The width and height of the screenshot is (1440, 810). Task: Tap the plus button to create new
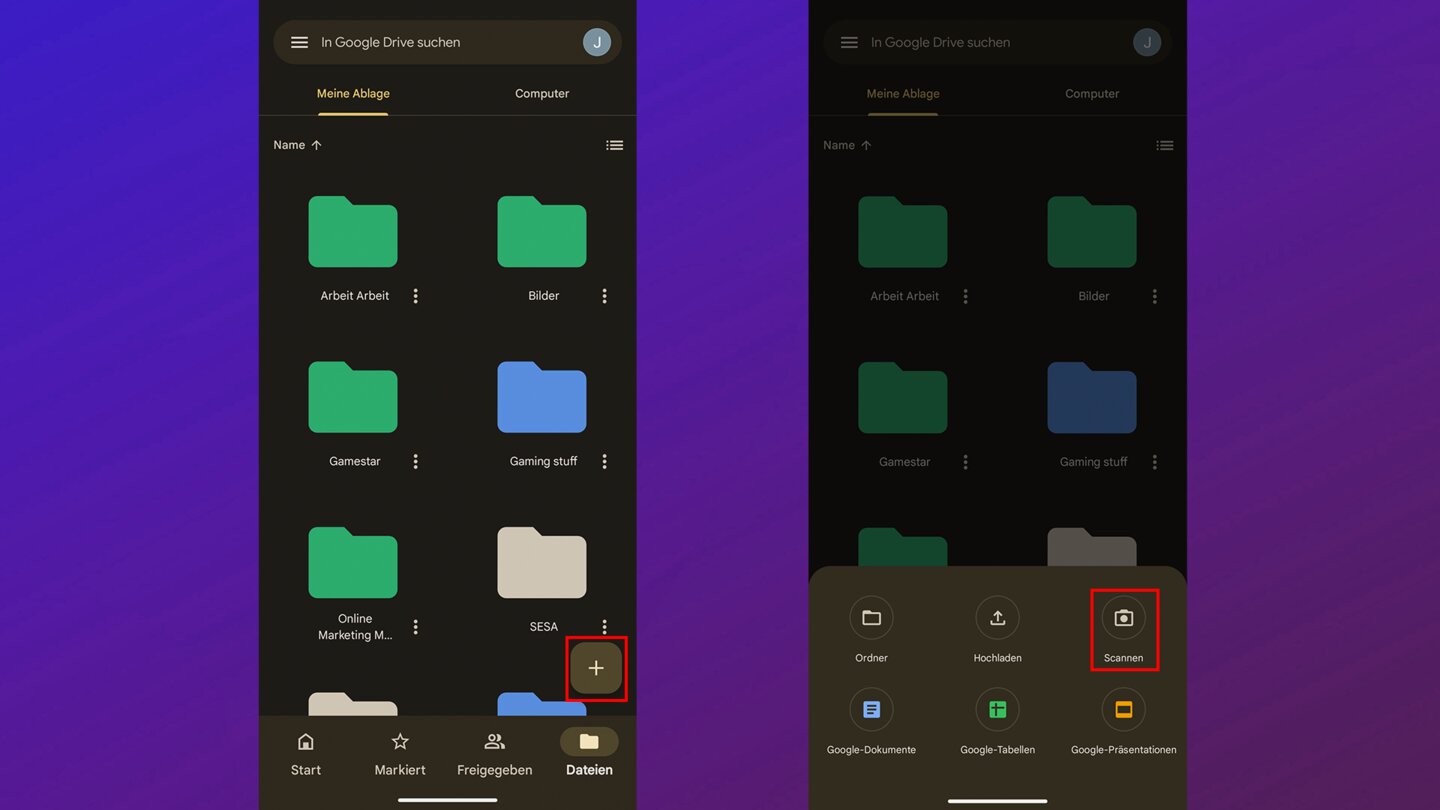pos(596,668)
